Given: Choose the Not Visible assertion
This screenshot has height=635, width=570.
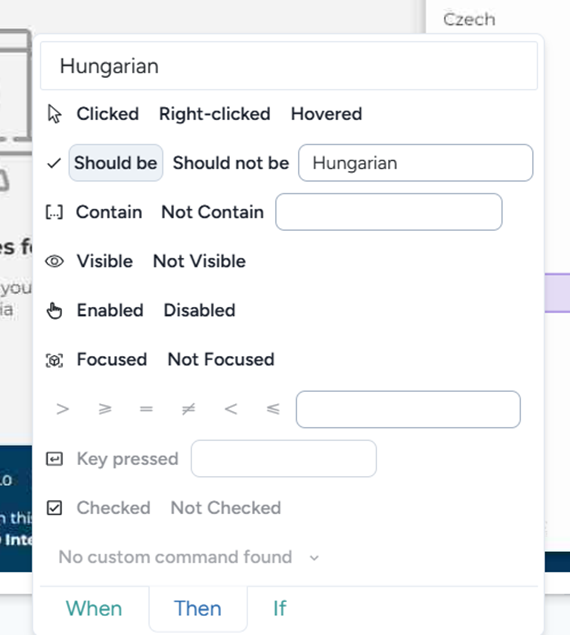Looking at the screenshot, I should pos(199,261).
